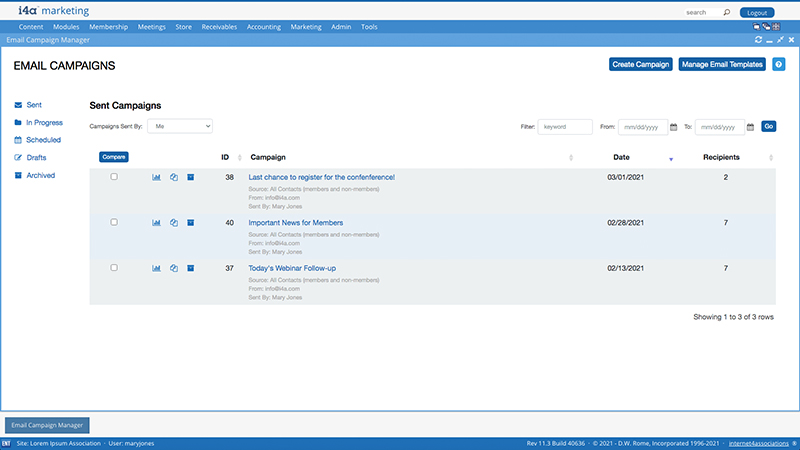
Task: Open the Tools menu
Action: pyautogui.click(x=369, y=27)
